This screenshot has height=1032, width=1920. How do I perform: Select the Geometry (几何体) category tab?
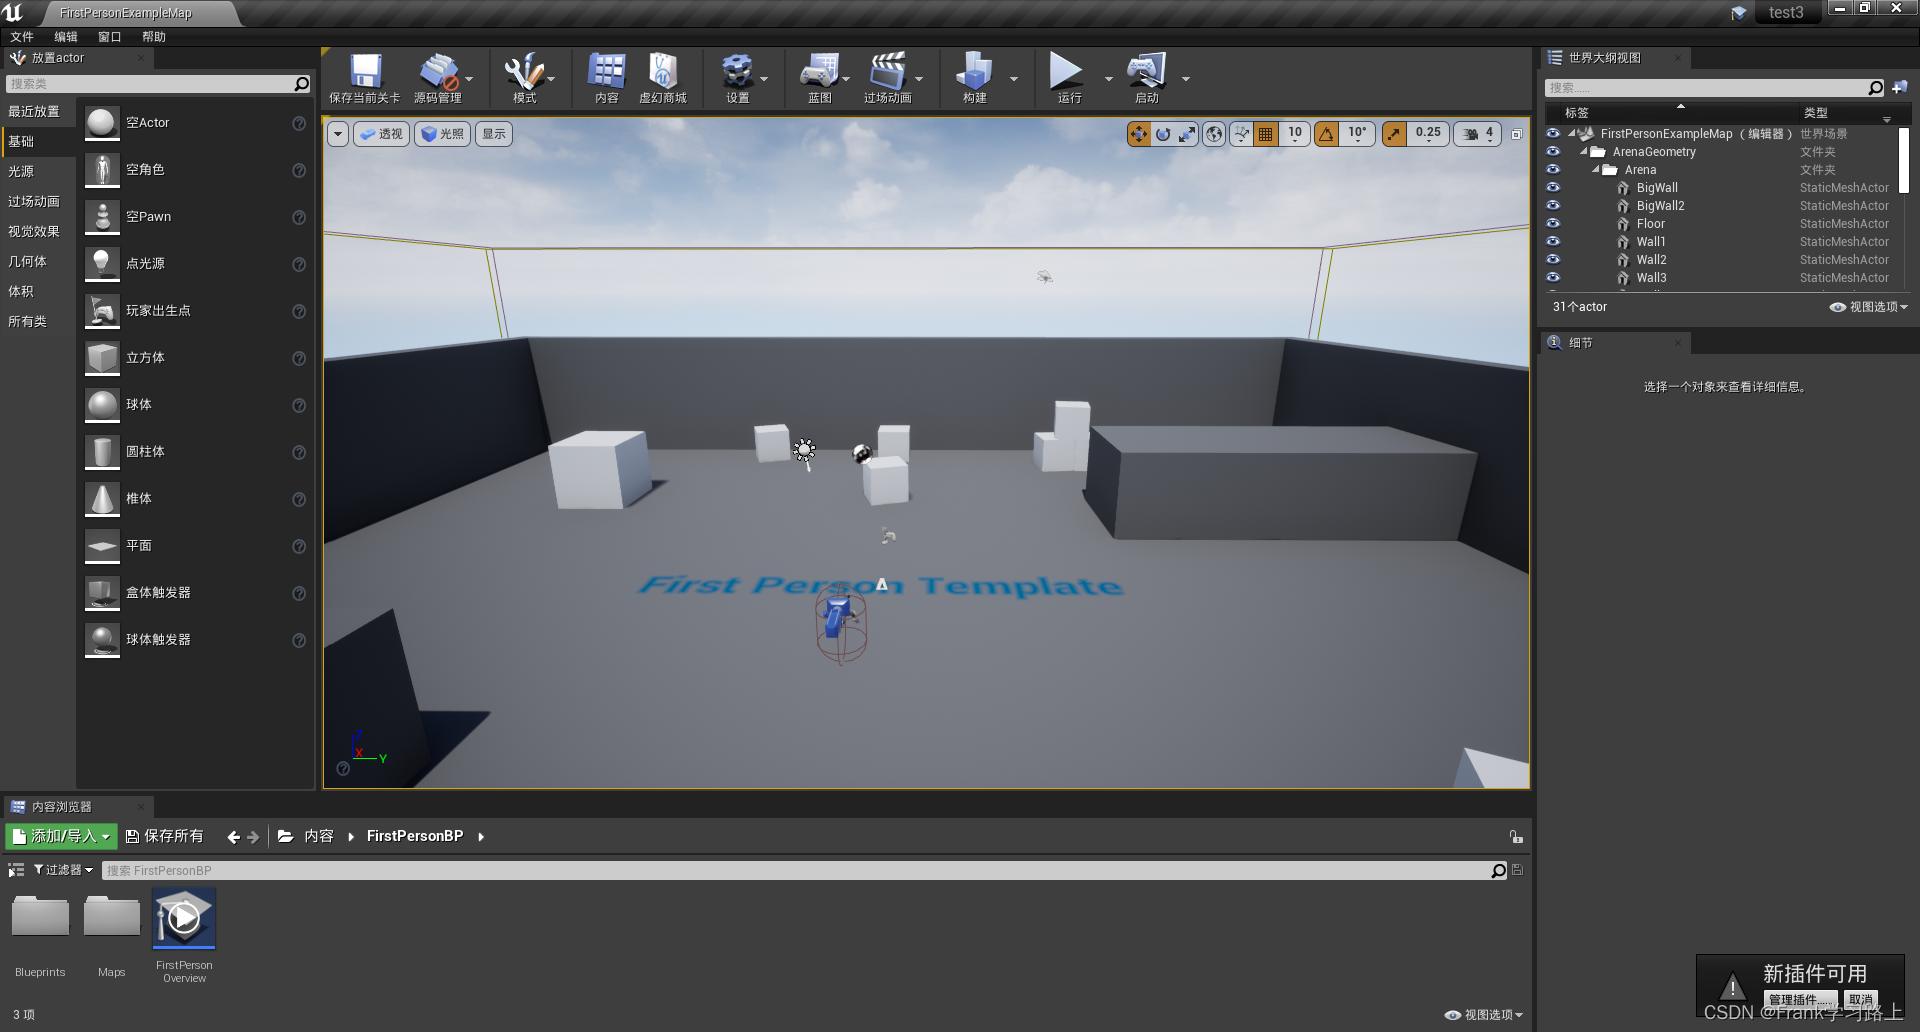coord(38,262)
